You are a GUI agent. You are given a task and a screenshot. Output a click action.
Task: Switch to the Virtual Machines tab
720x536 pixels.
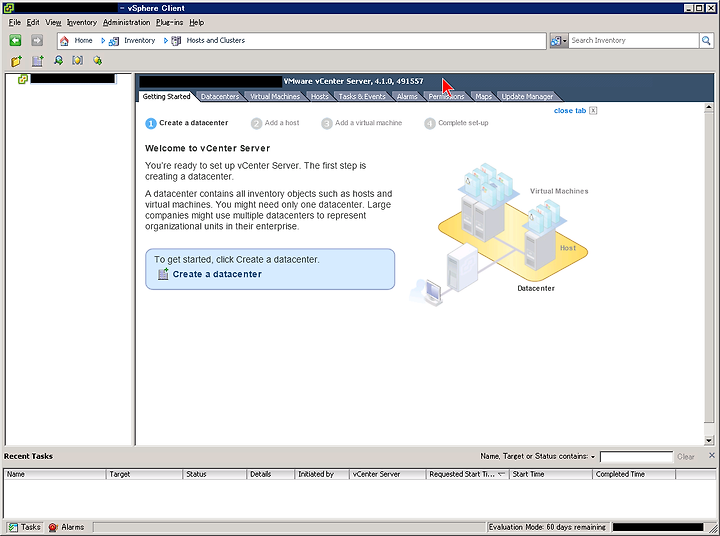click(x=275, y=96)
